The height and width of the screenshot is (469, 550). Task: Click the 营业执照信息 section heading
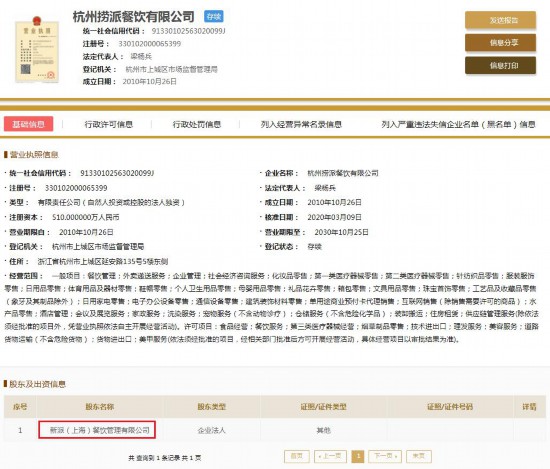pos(34,155)
